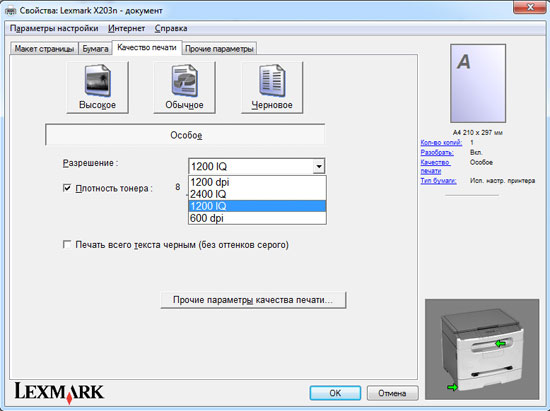Open the Качество печати summary link

(x=436, y=167)
